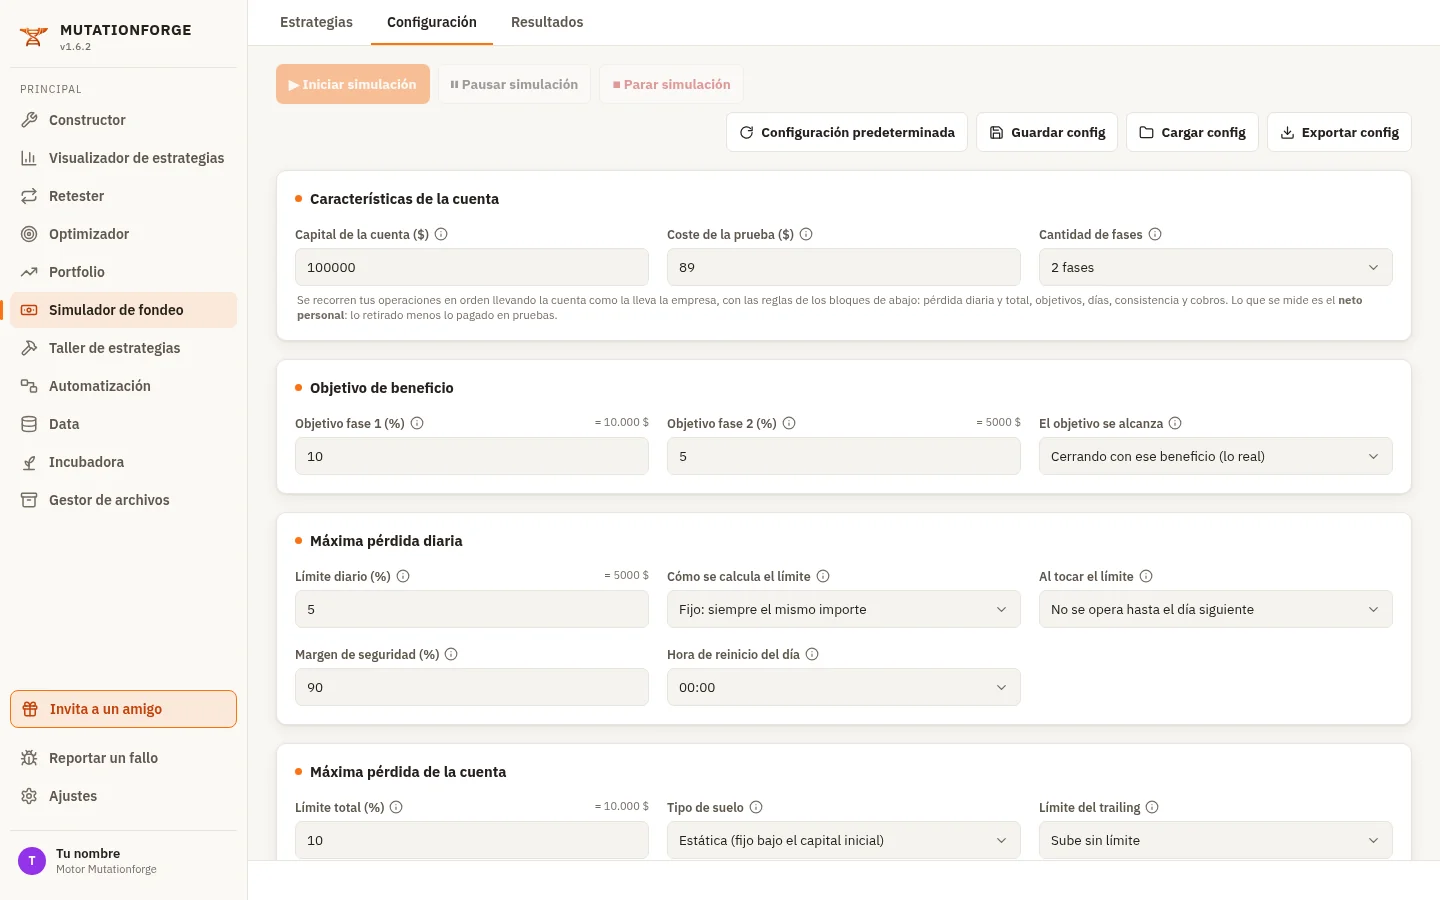This screenshot has width=1440, height=900.
Task: Click info icon next to Objetivo fase 2
Action: (789, 423)
